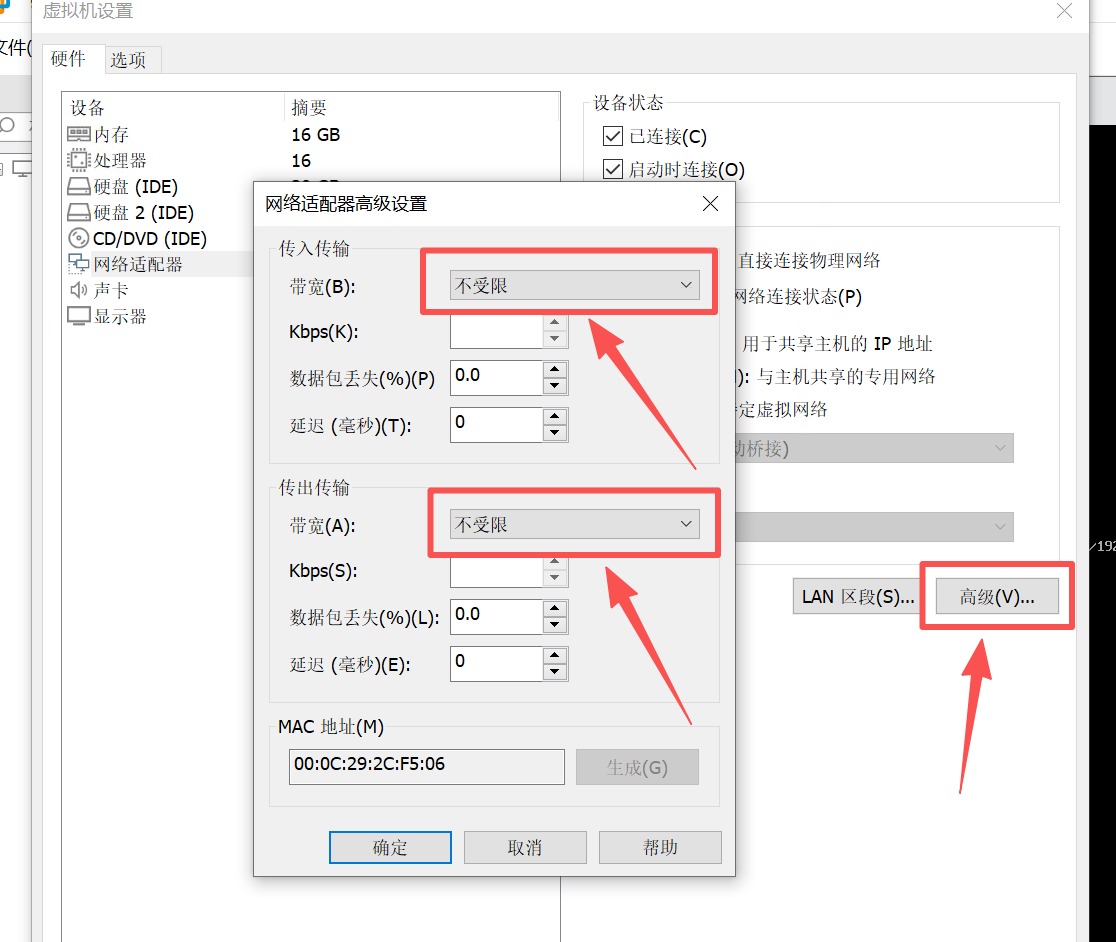Increase incoming 数据包丢失(%)(P) value
The image size is (1116, 942).
click(x=554, y=369)
